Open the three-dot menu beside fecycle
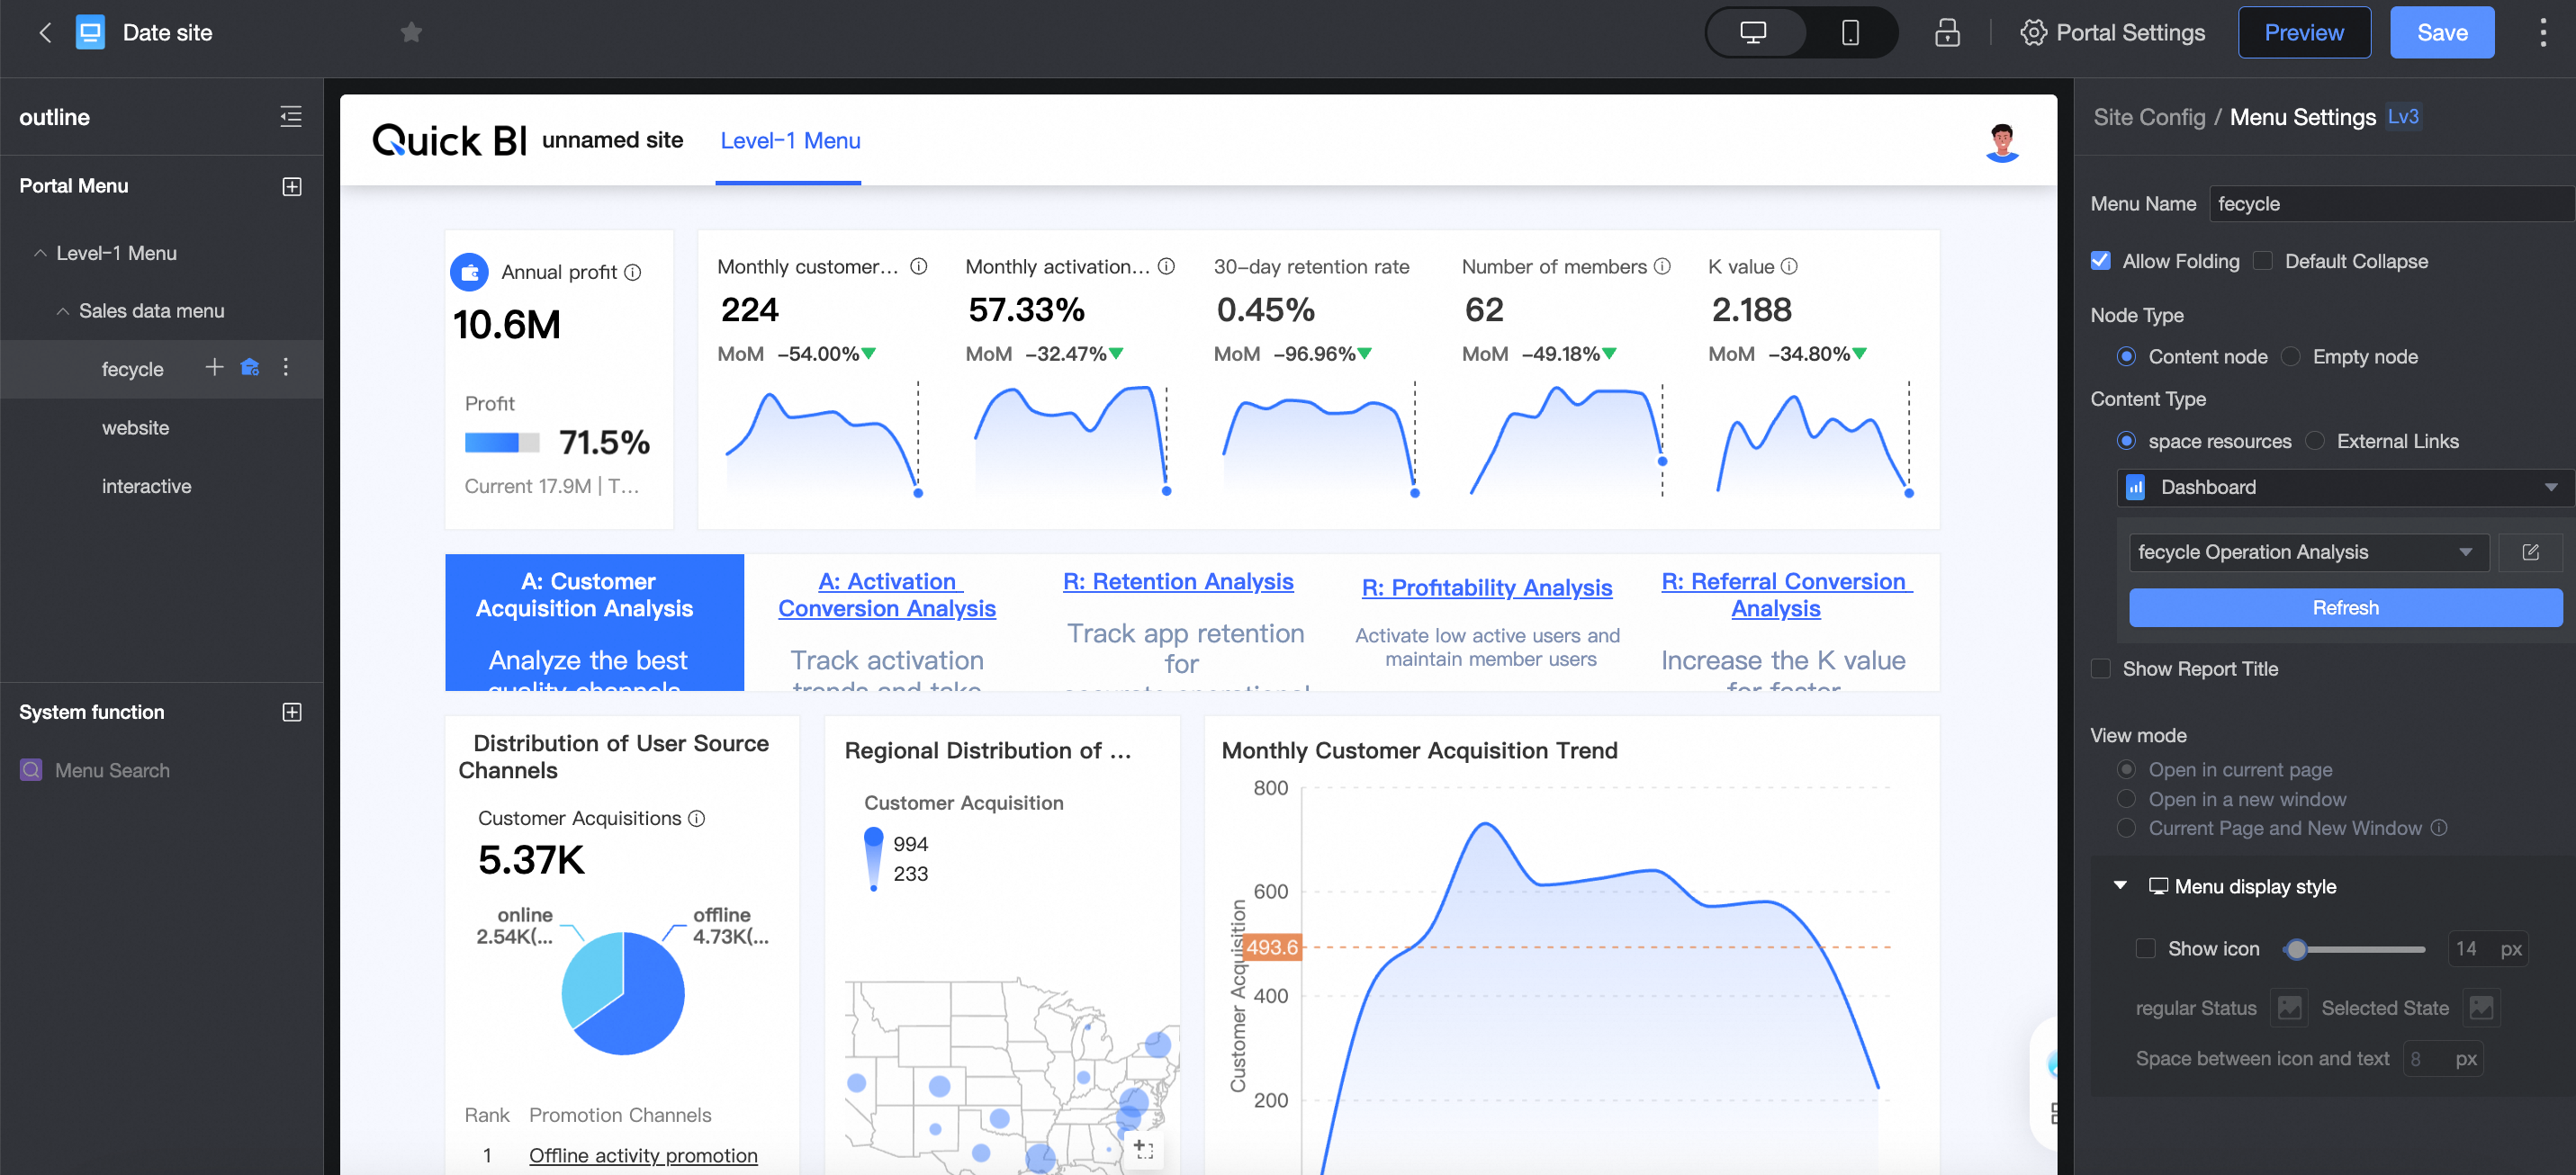 286,368
